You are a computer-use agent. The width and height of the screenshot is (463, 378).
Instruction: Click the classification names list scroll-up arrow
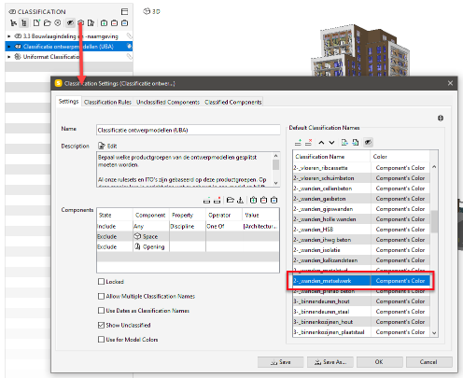[x=434, y=166]
